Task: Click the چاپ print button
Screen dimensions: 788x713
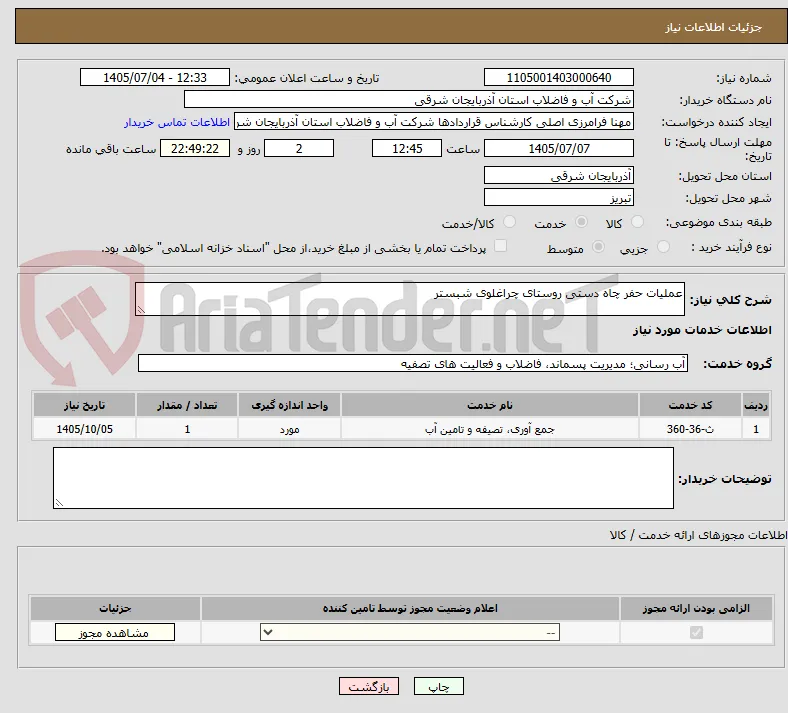Action: pos(439,686)
